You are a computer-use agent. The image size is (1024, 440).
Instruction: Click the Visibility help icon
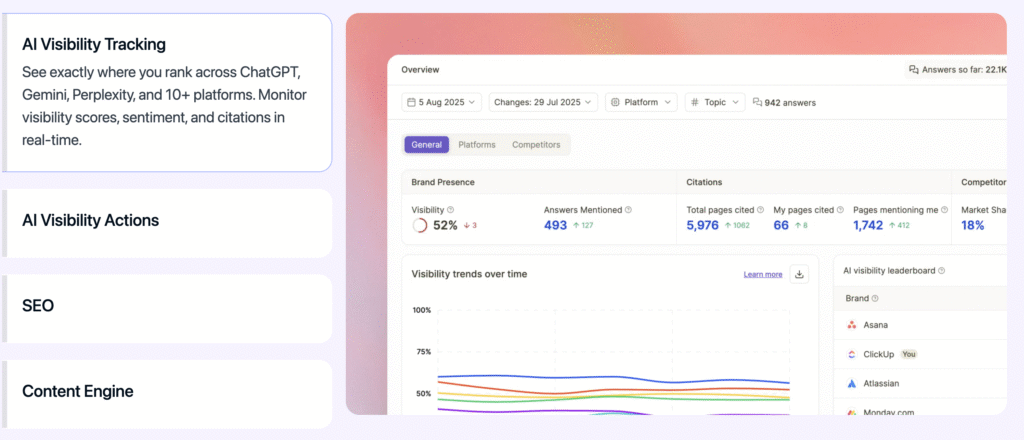[x=451, y=210]
